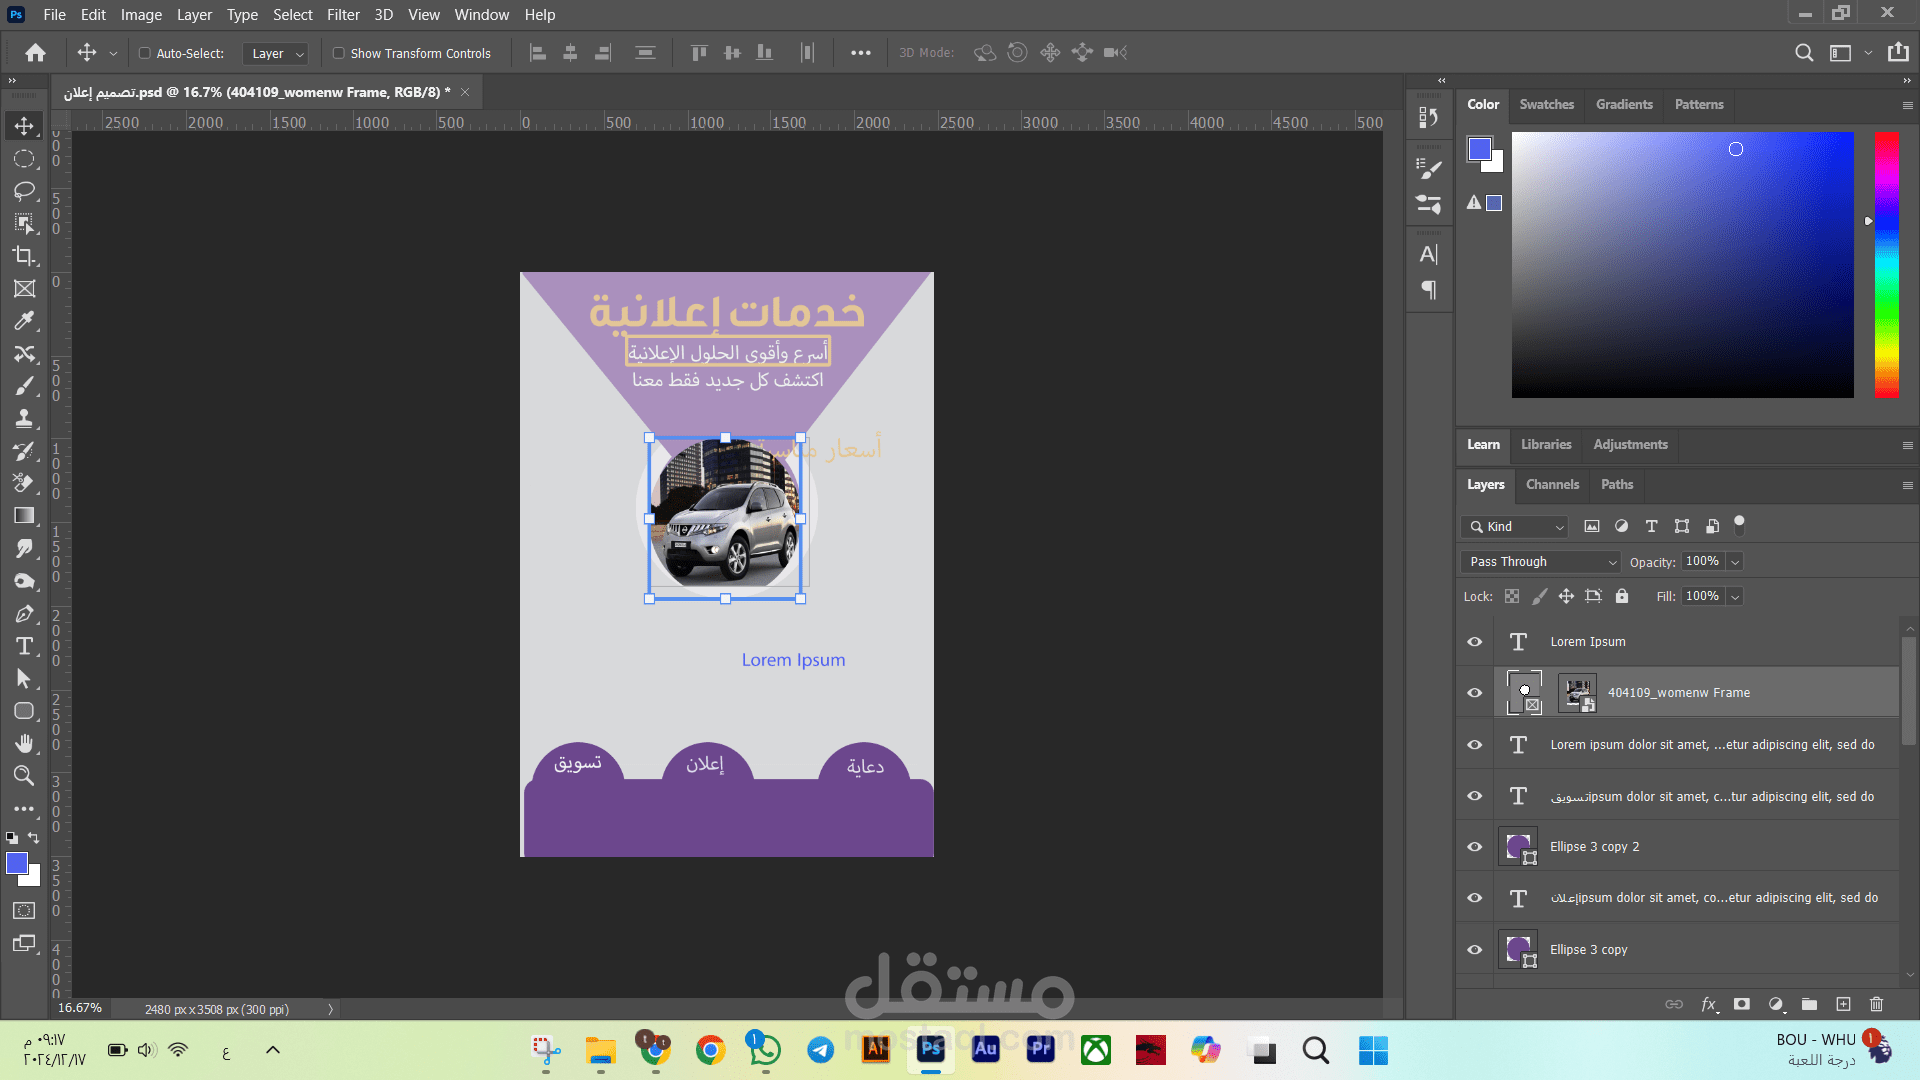The width and height of the screenshot is (1920, 1080).
Task: Select the Clone Stamp tool
Action: [24, 418]
